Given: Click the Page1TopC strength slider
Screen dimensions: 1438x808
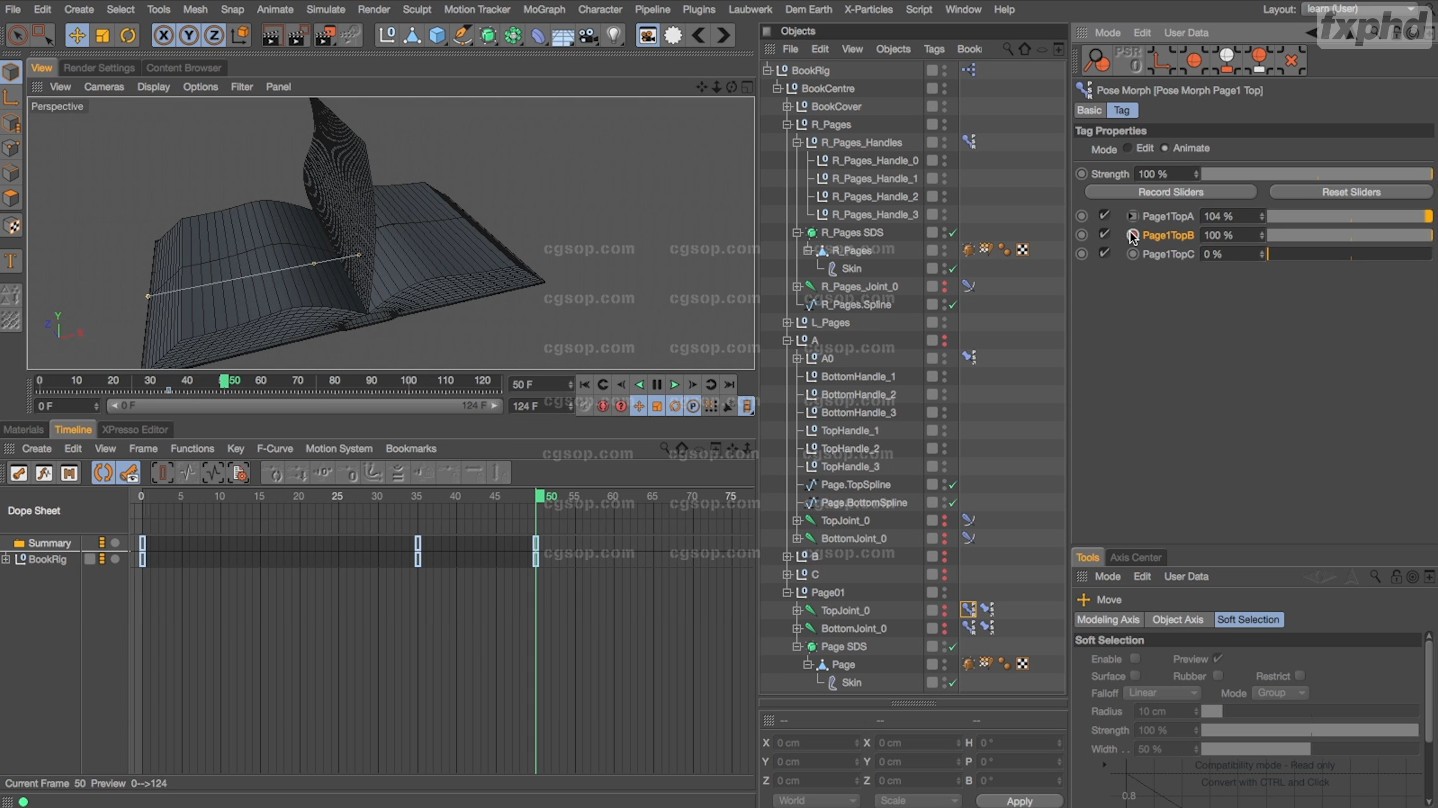Looking at the screenshot, I should pos(1349,254).
